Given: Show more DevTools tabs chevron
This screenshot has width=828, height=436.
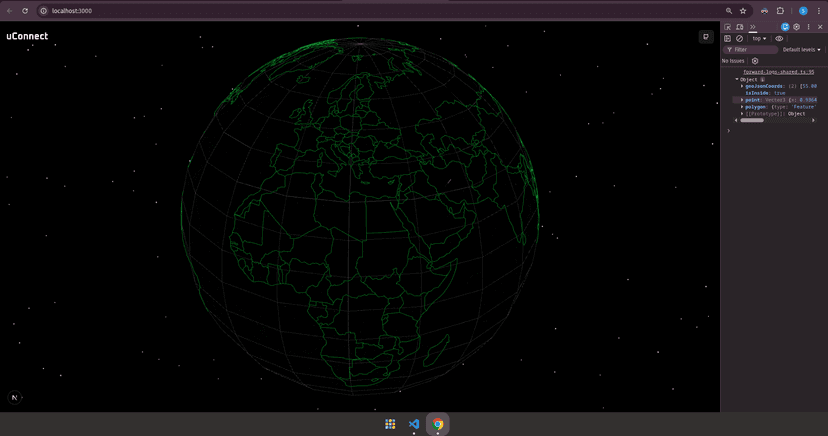Looking at the screenshot, I should [x=753, y=27].
